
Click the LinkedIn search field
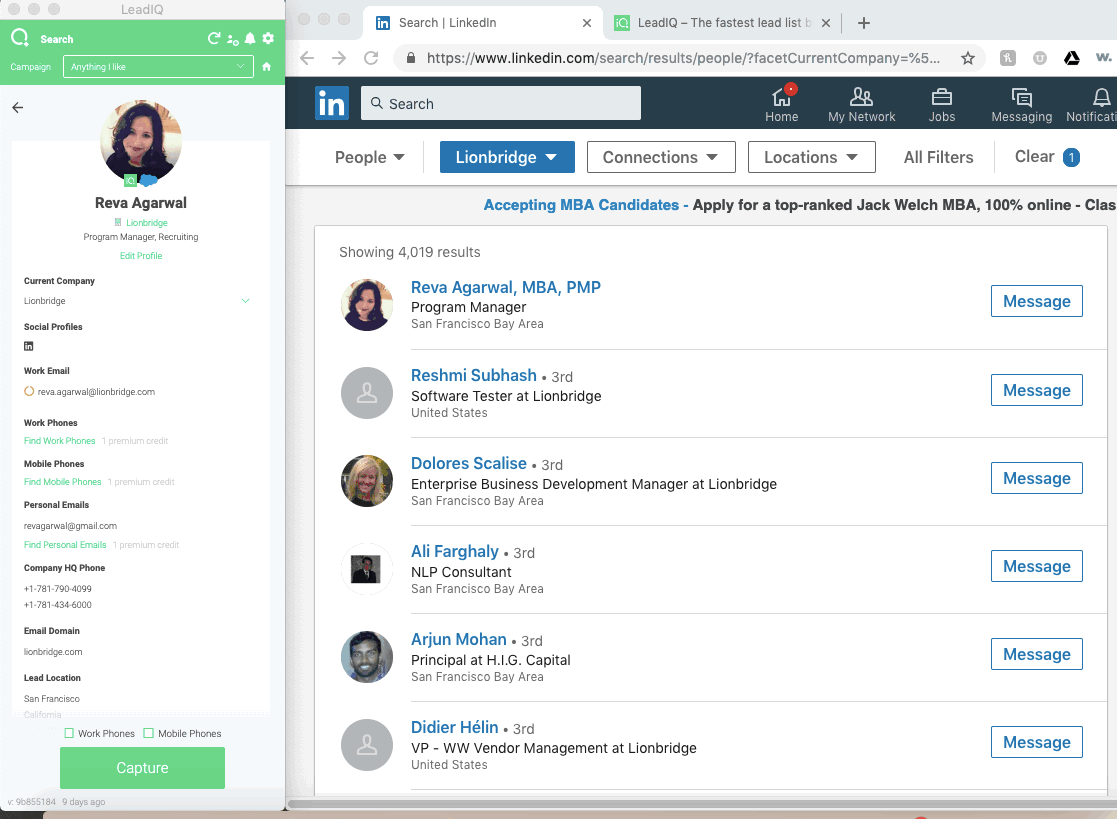point(500,104)
